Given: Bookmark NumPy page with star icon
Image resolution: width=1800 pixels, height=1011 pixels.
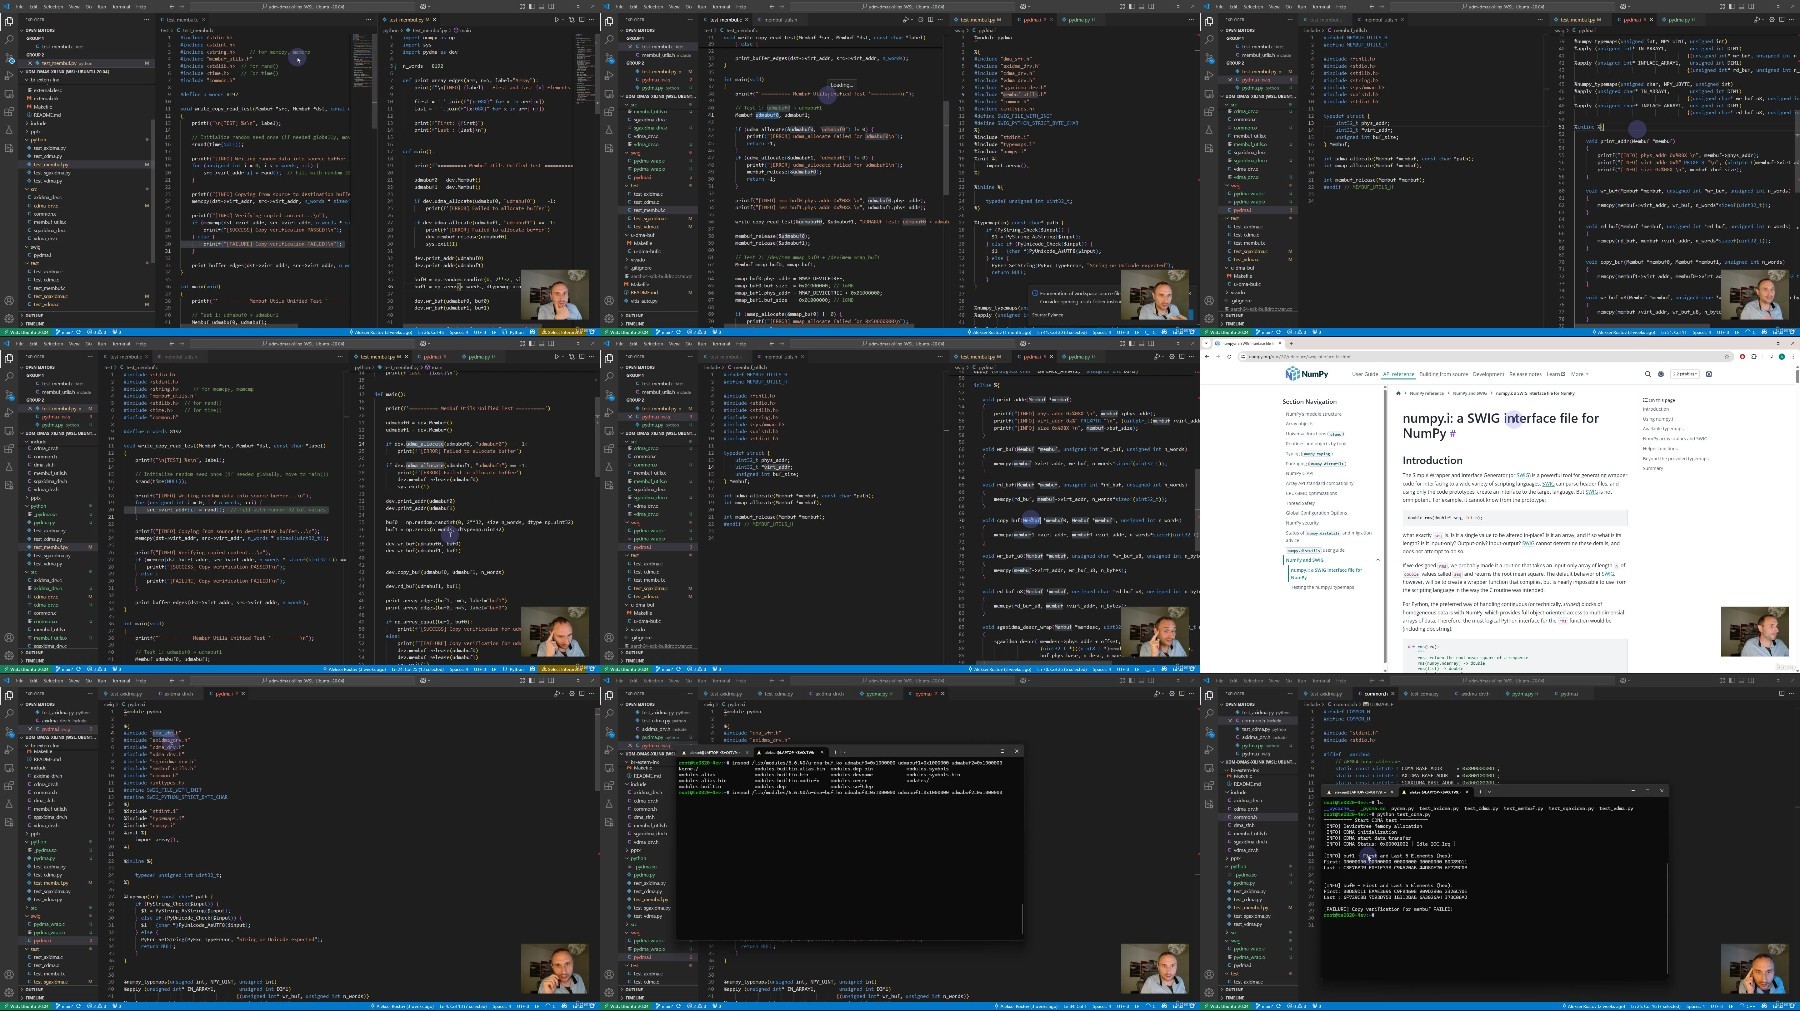Looking at the screenshot, I should point(1728,356).
